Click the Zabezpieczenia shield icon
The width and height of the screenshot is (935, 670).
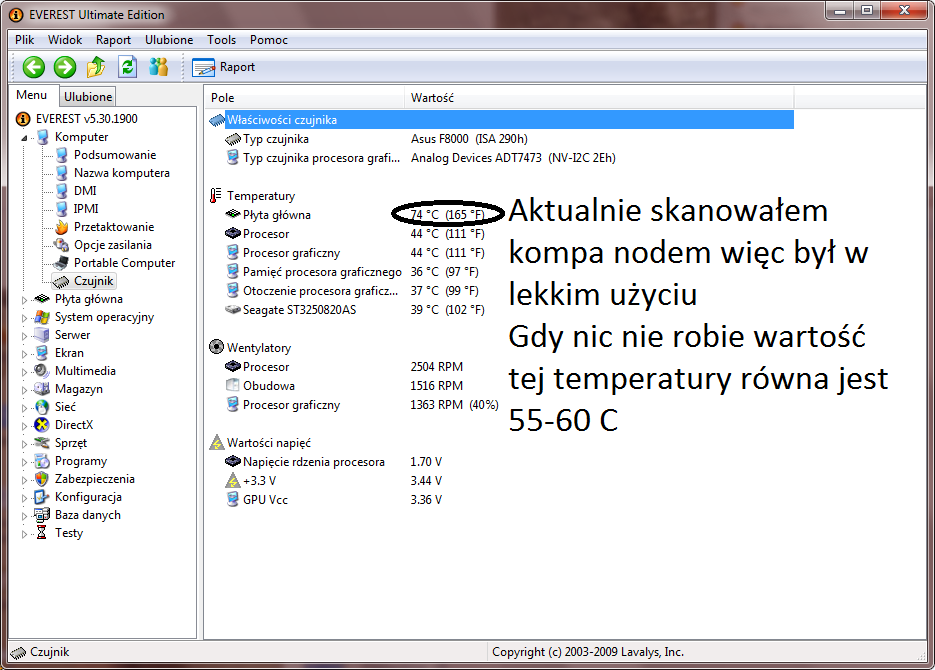[42, 479]
